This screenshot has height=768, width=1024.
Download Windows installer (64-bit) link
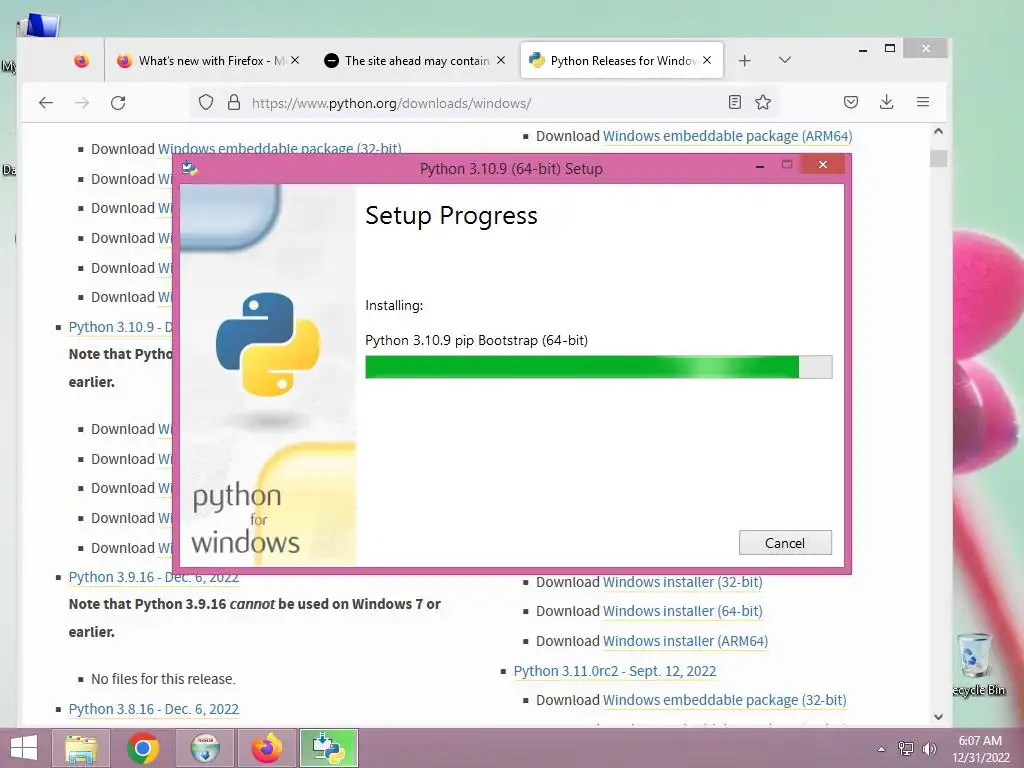[682, 611]
